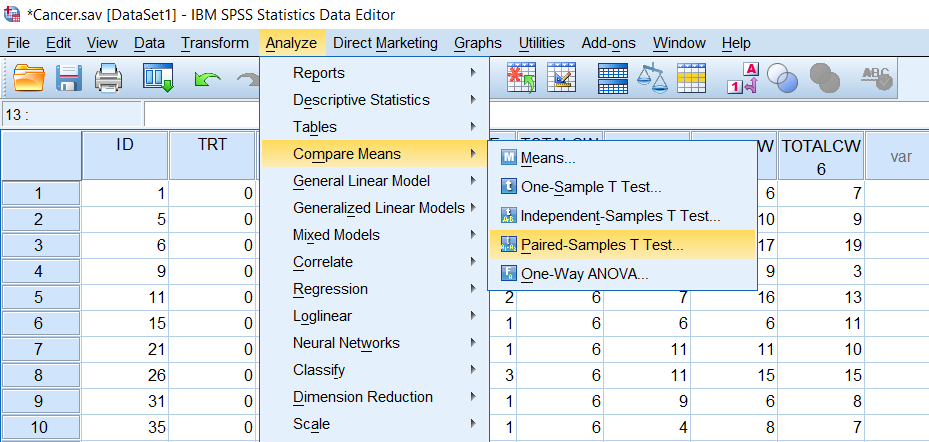This screenshot has height=442, width=929.
Task: Select Regression in the Analyze menu
Action: point(374,289)
